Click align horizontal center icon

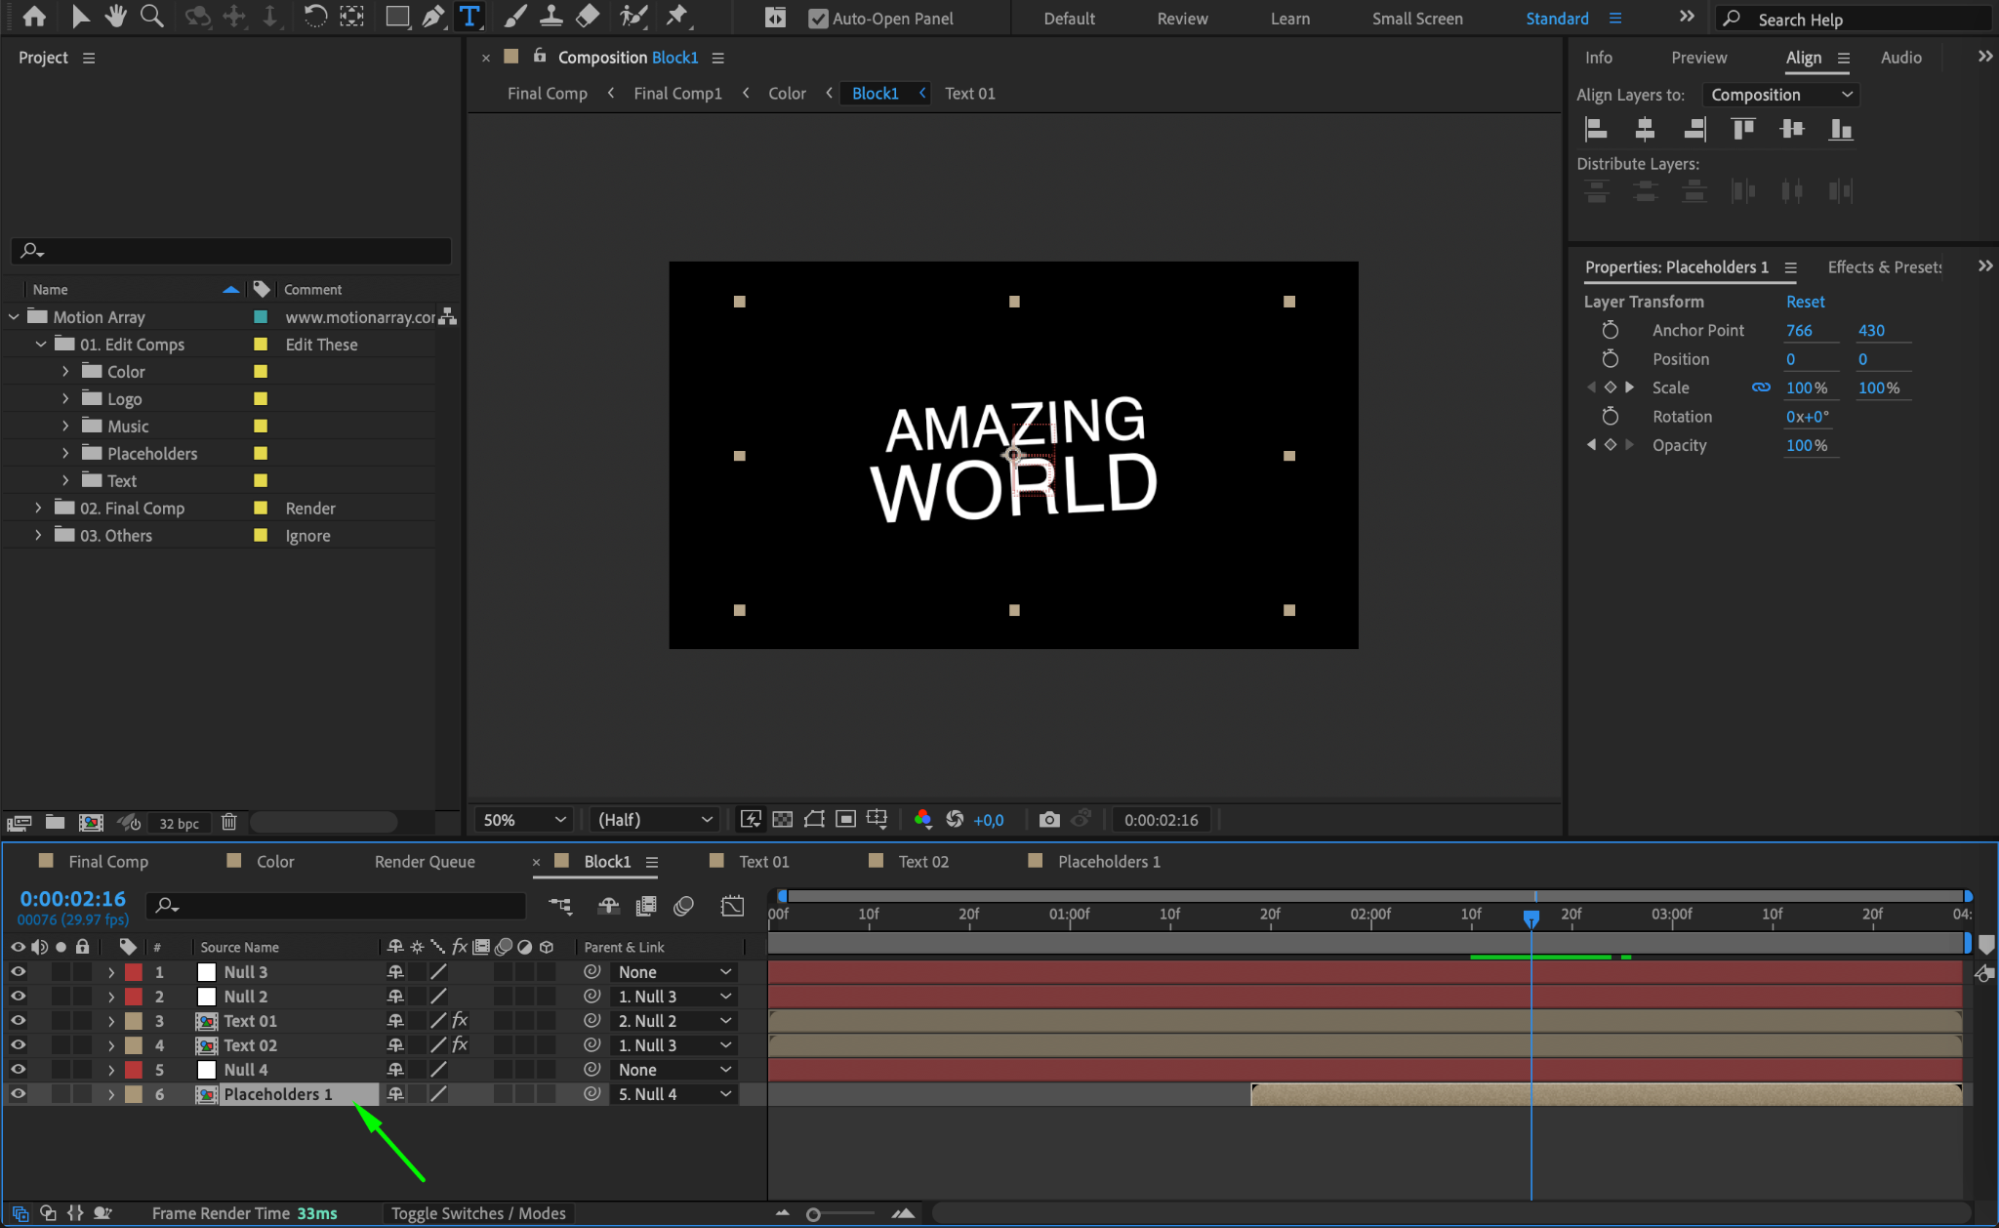[x=1644, y=128]
